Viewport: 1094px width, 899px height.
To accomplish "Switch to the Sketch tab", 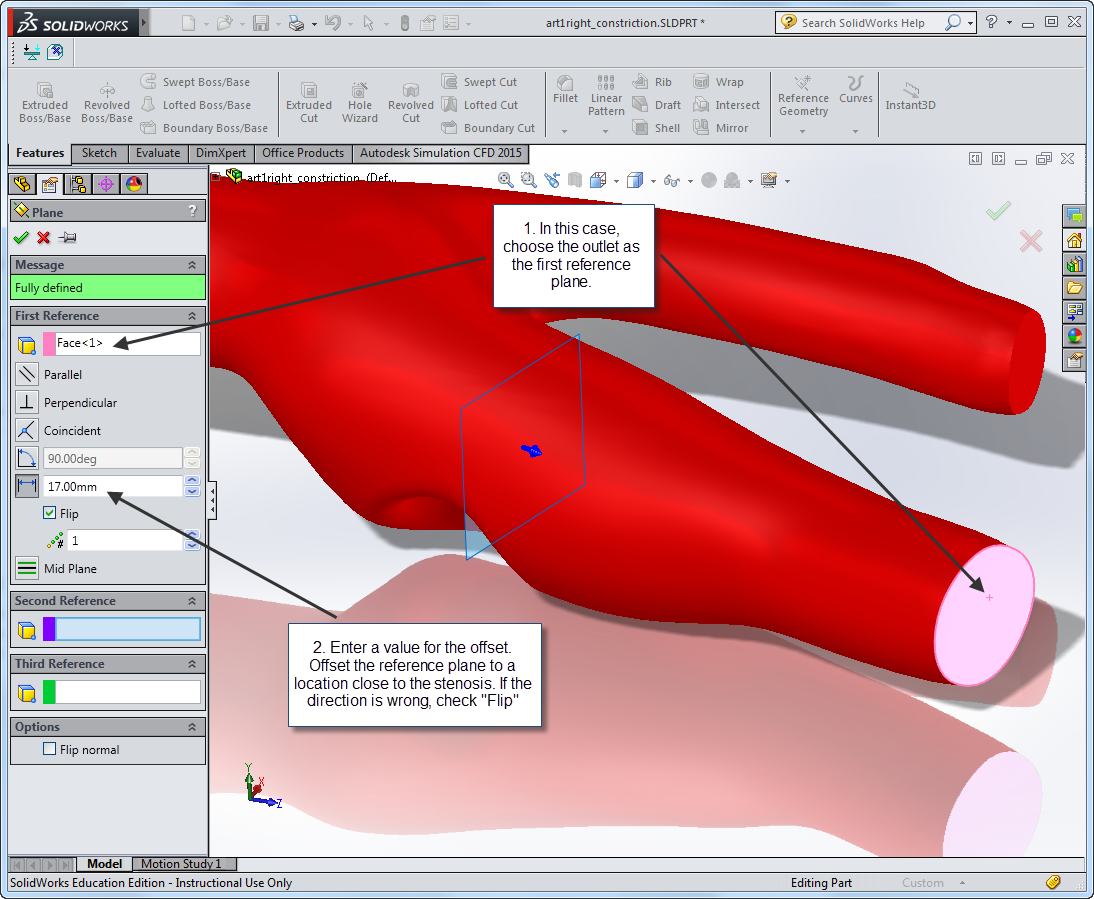I will tap(99, 153).
